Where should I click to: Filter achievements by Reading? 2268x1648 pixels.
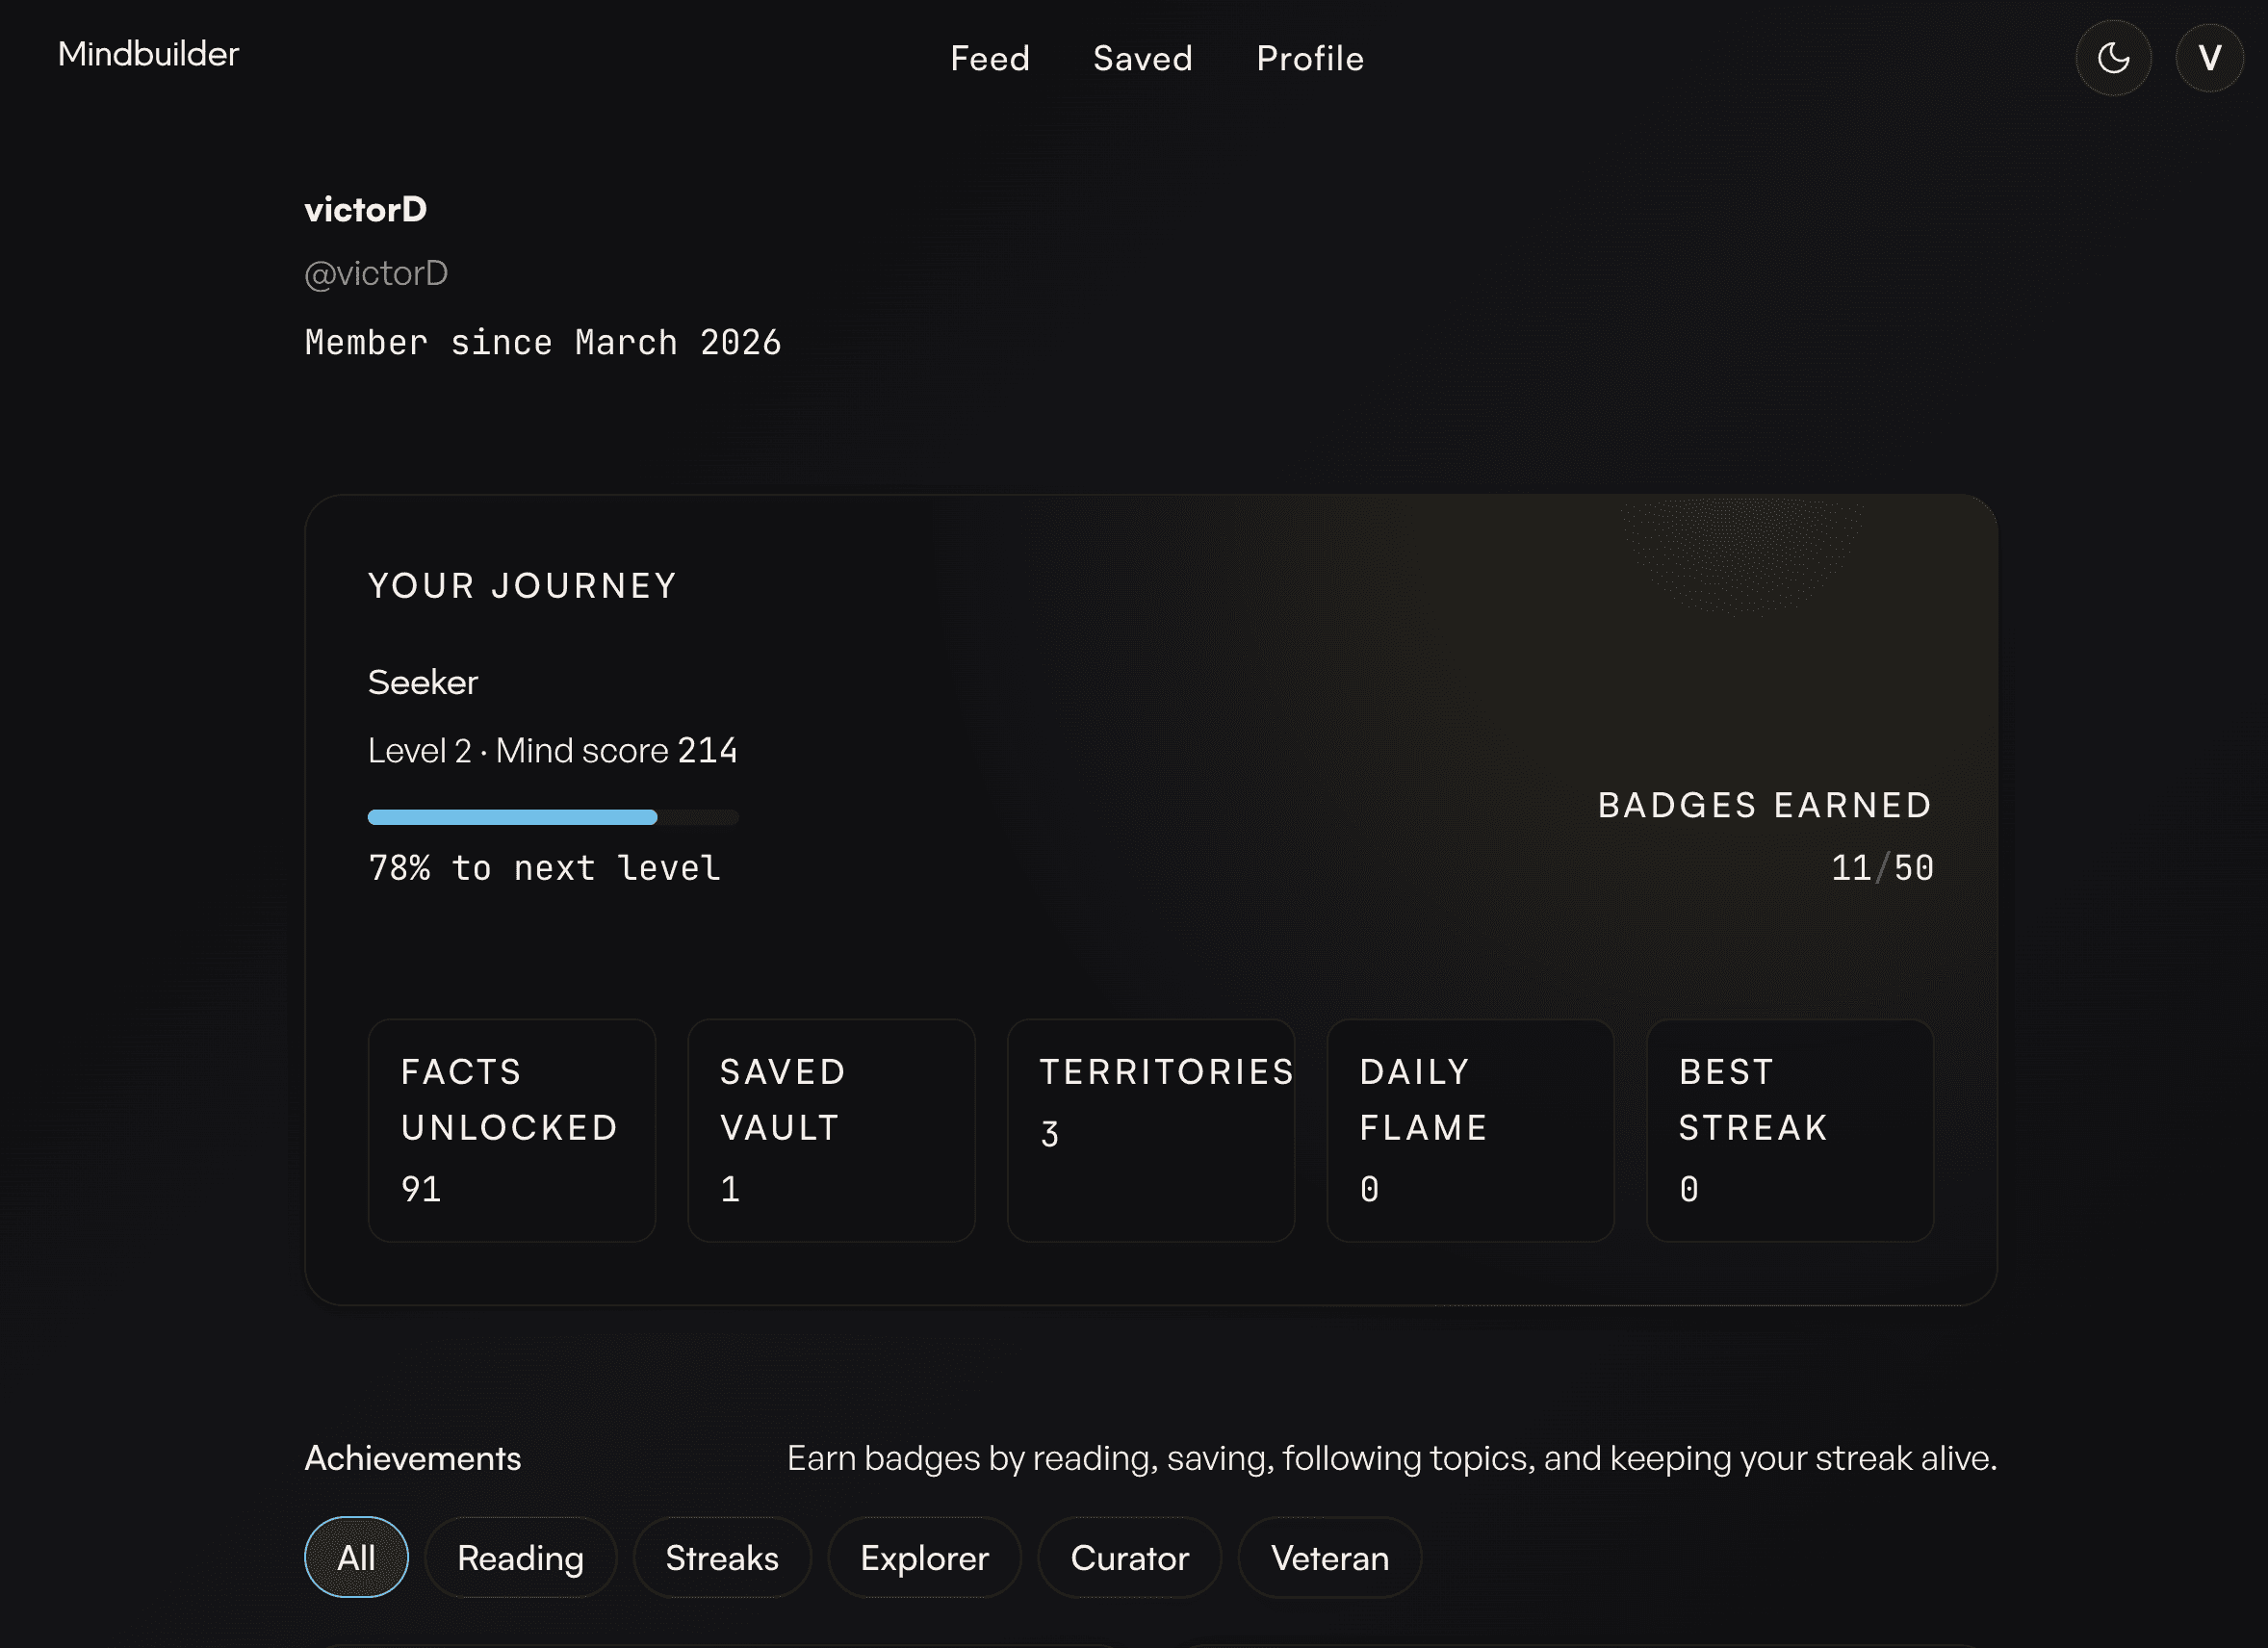pos(520,1557)
